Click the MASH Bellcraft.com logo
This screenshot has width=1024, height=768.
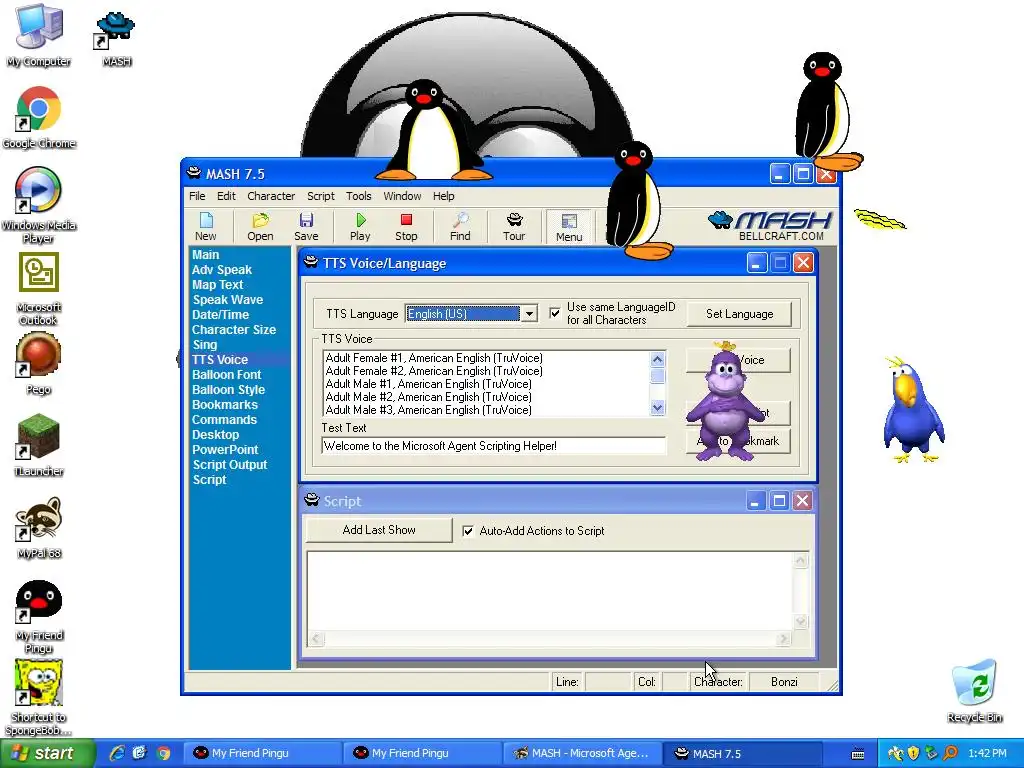pos(770,226)
